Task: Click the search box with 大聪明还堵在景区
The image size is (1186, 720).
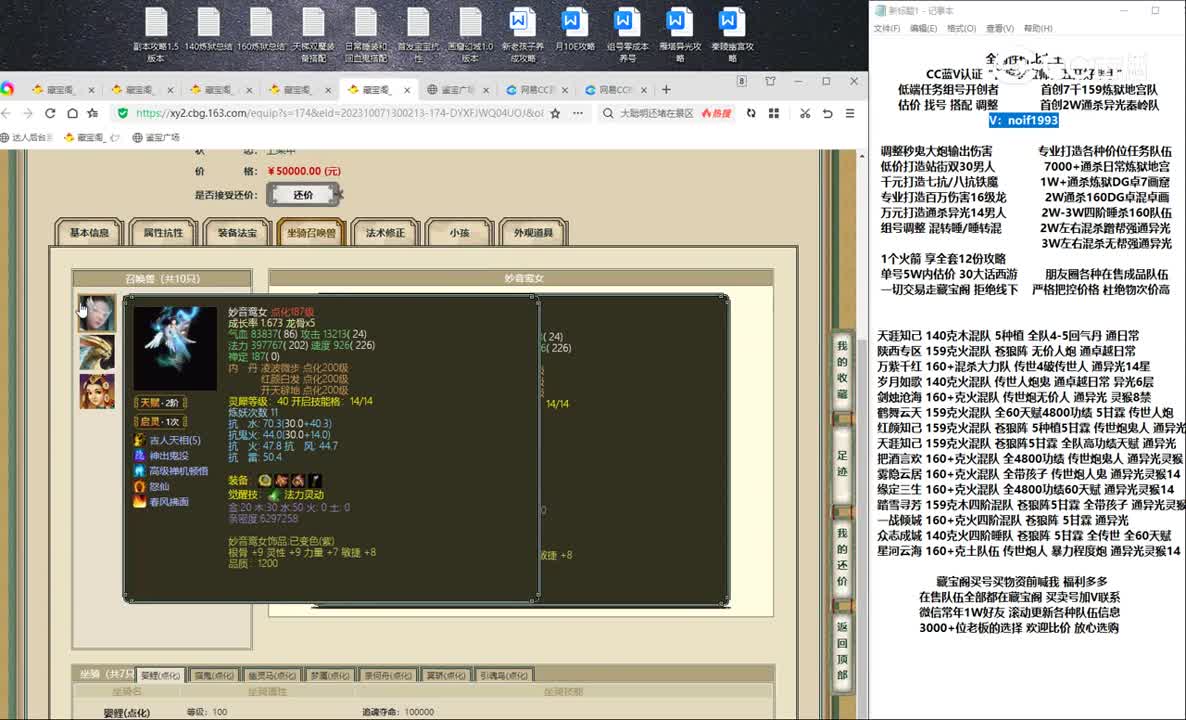Action: [x=657, y=113]
